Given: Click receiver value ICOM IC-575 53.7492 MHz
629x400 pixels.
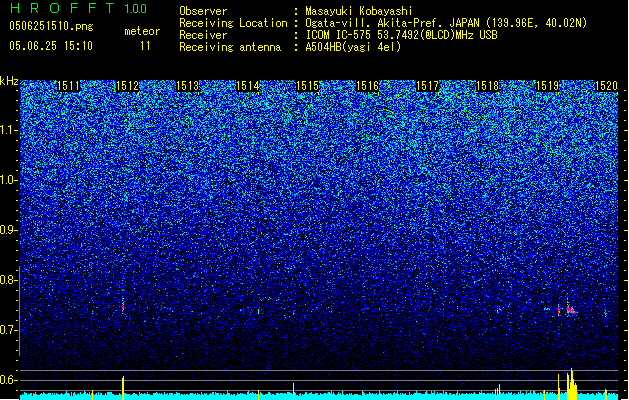Looking at the screenshot, I should tap(402, 35).
